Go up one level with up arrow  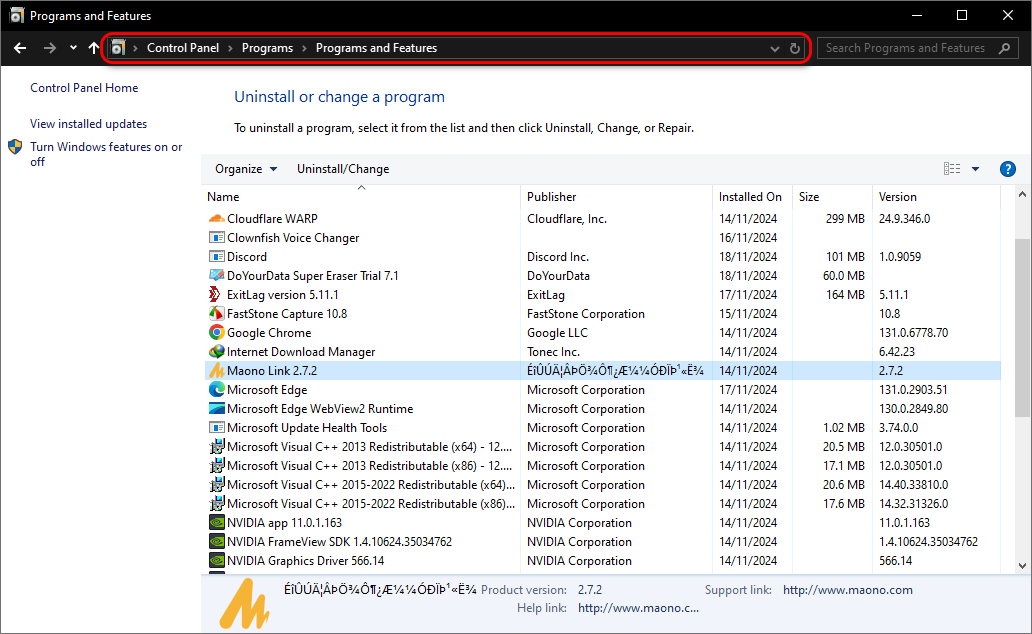[x=93, y=48]
